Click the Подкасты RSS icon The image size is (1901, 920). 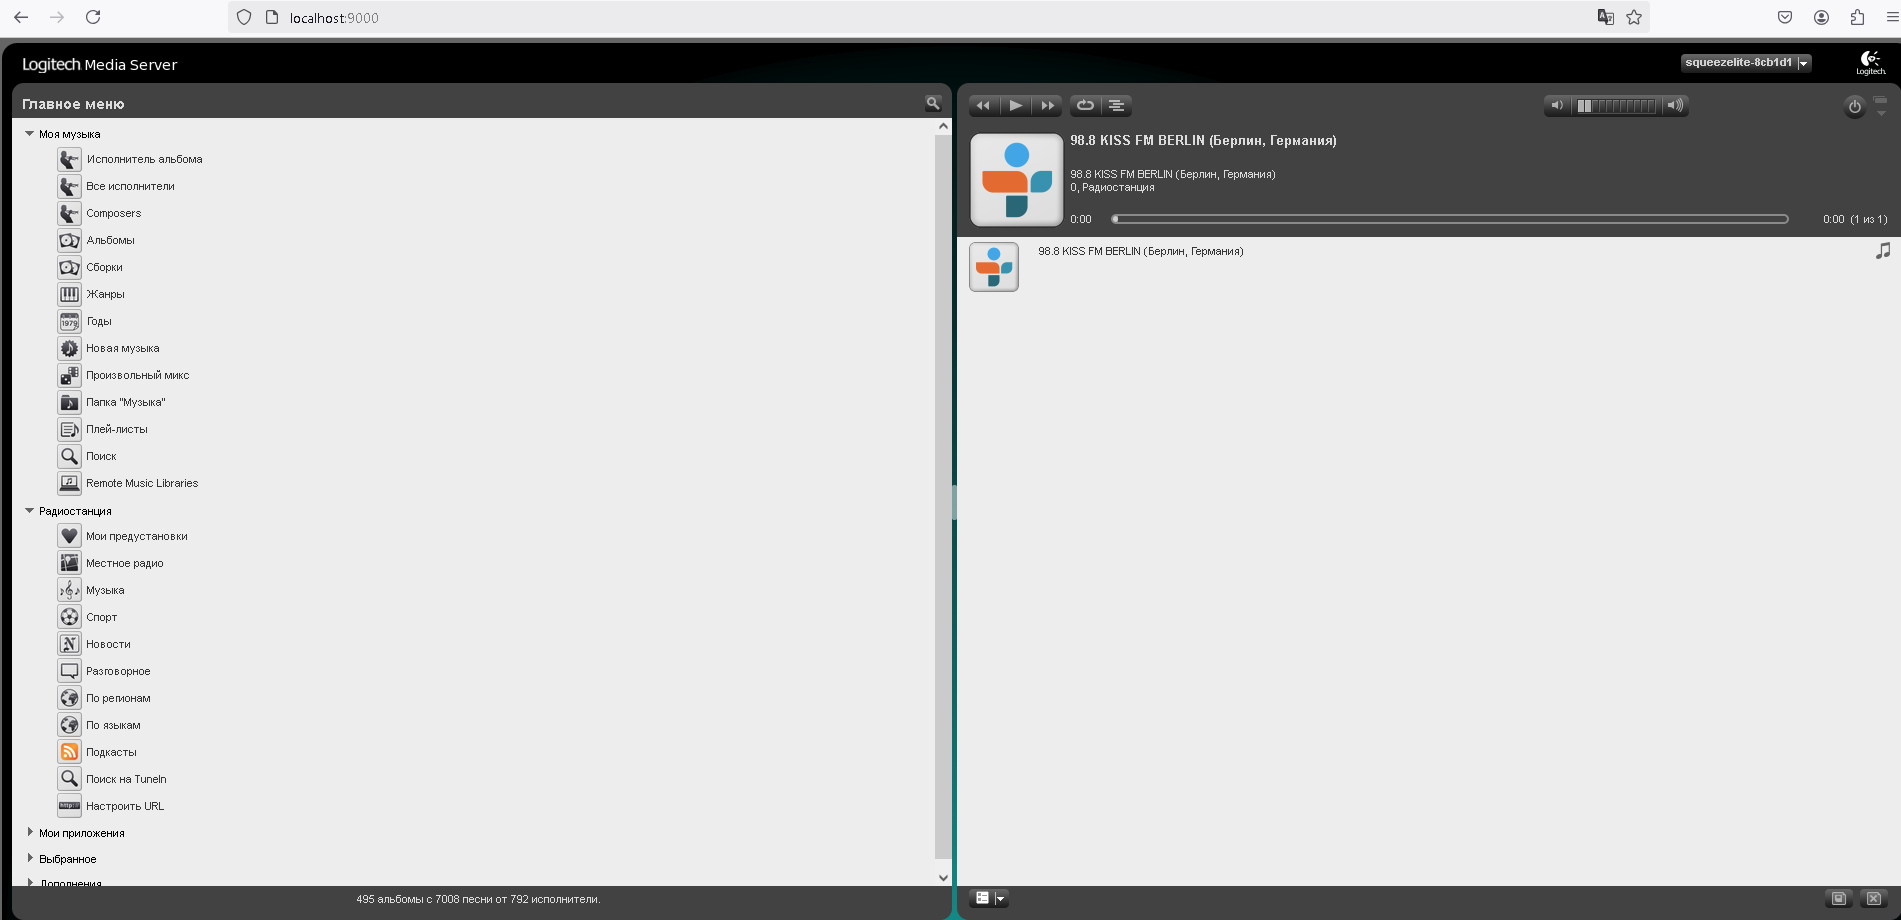pyautogui.click(x=69, y=752)
